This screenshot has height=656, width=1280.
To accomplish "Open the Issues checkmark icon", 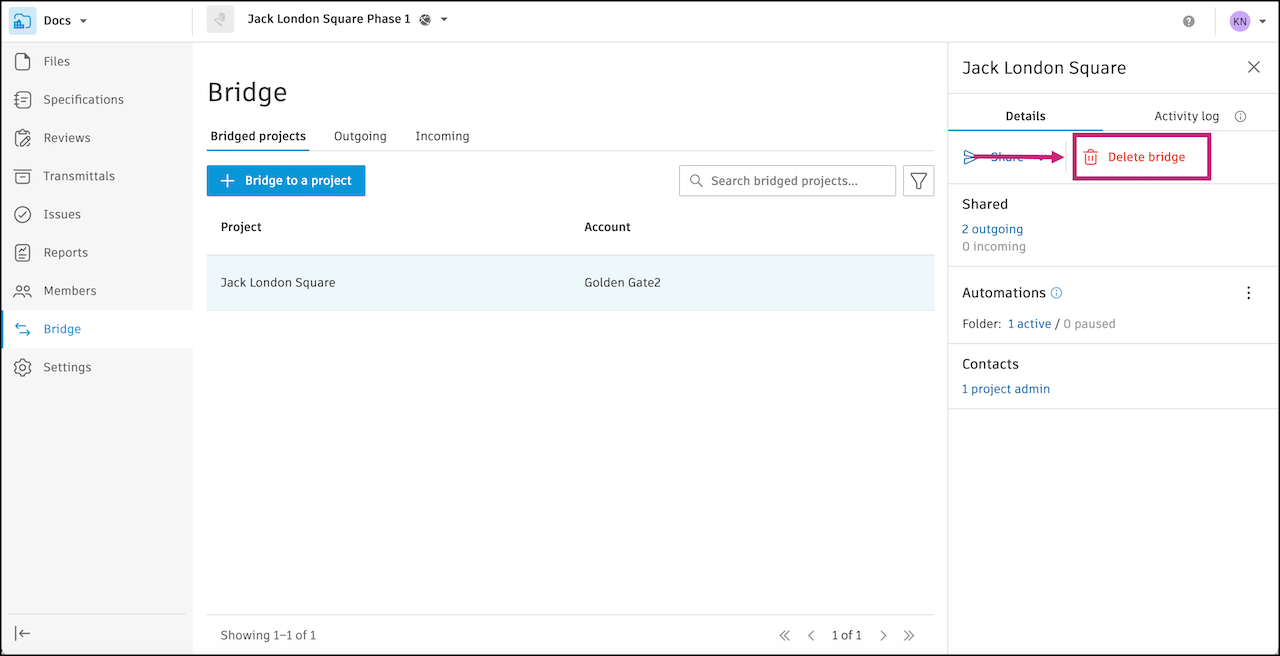I will [x=23, y=215].
